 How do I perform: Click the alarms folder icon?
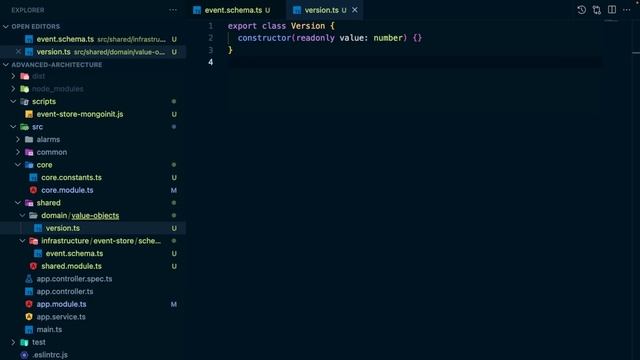[29, 139]
